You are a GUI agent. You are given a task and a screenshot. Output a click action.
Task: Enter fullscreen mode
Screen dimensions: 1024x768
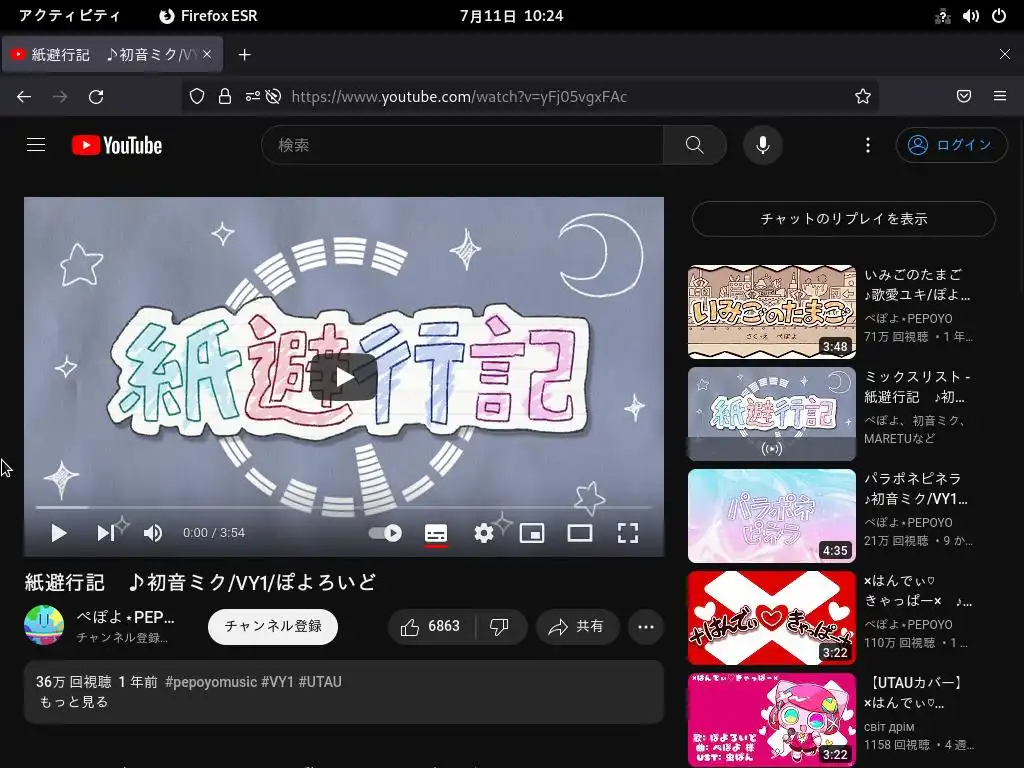click(x=628, y=533)
